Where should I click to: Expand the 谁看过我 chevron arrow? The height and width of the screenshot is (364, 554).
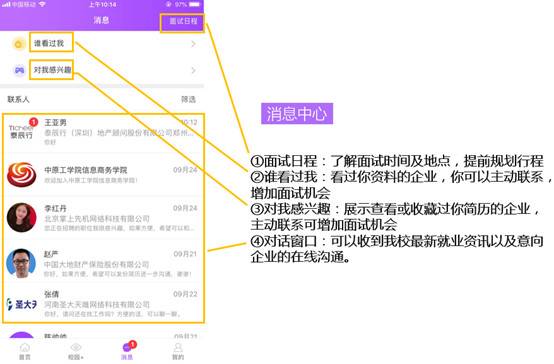pos(193,44)
